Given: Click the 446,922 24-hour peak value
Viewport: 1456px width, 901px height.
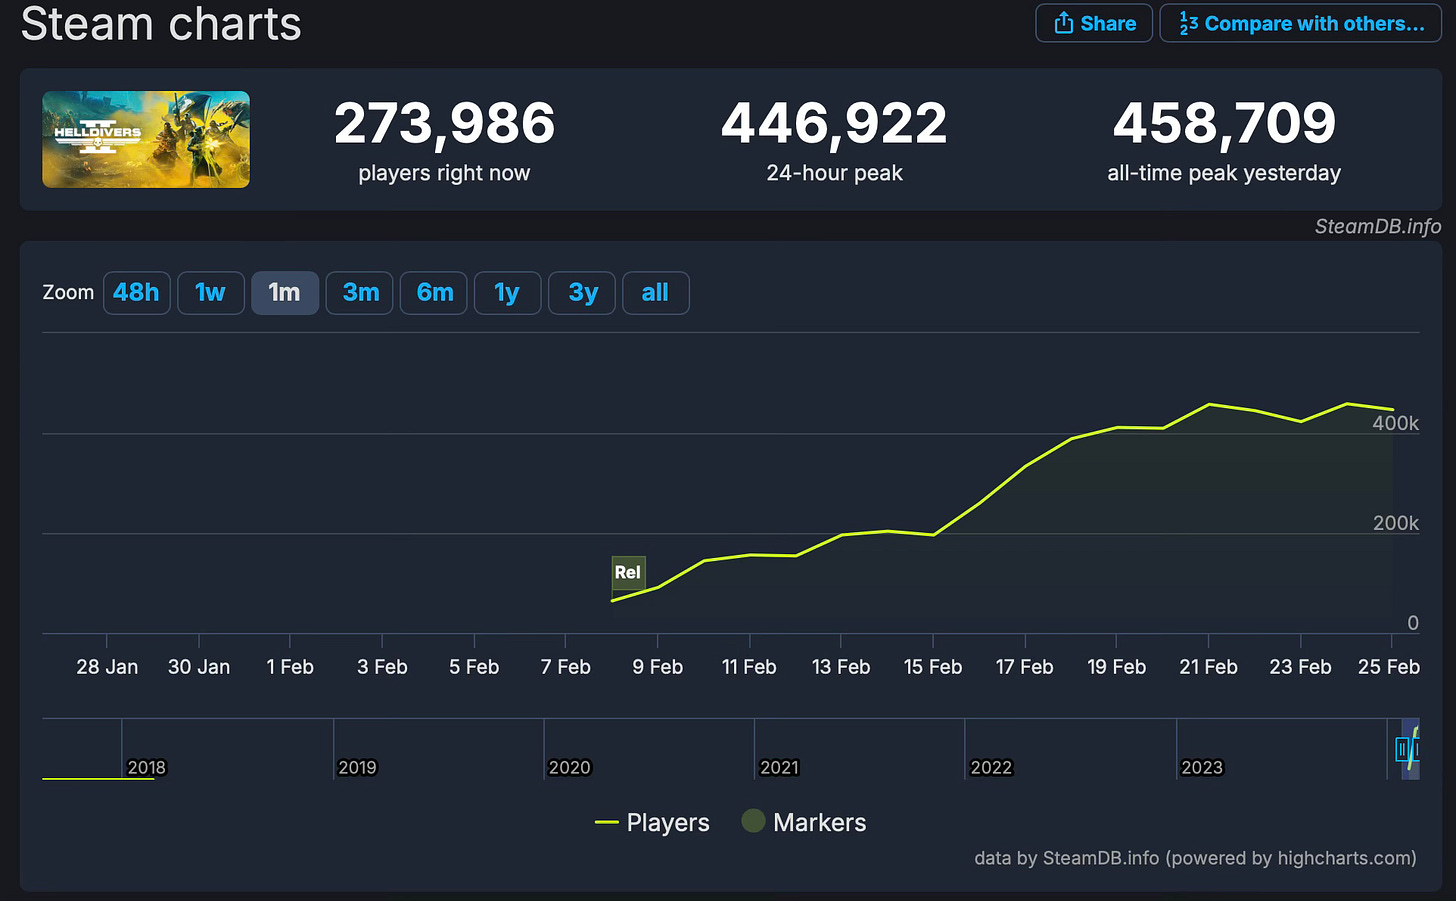Looking at the screenshot, I should tap(834, 124).
